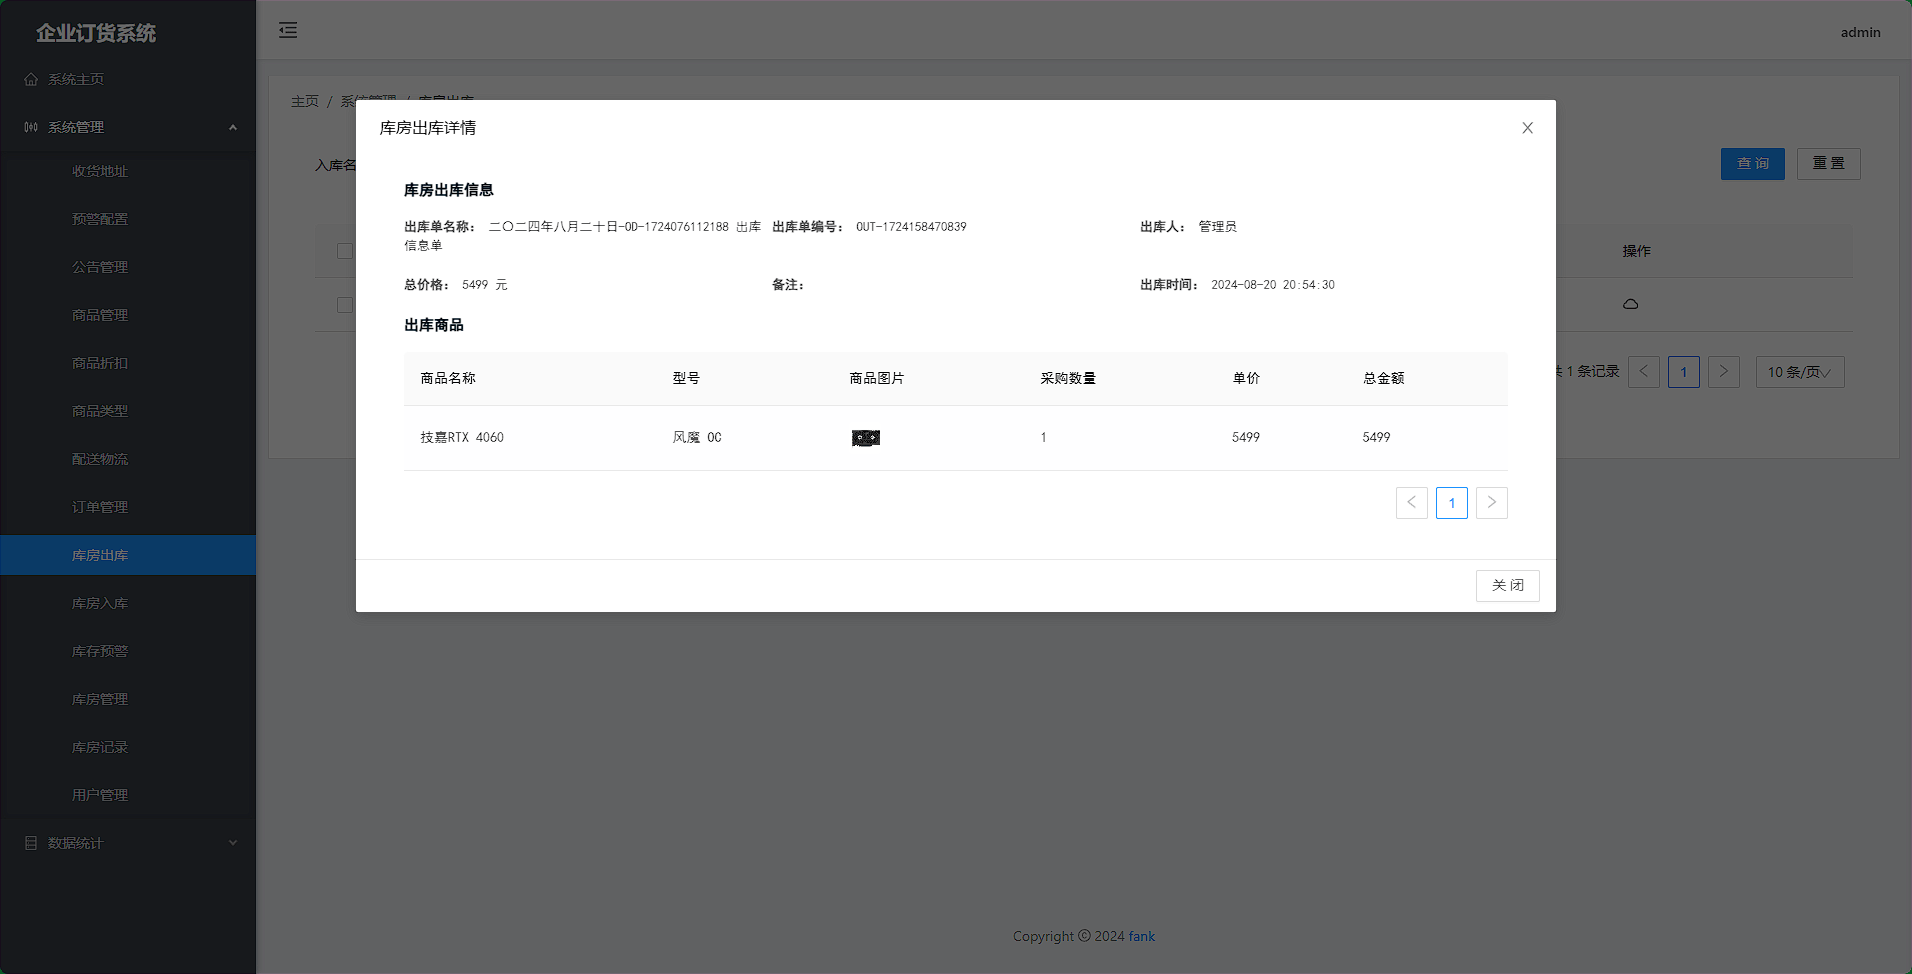Click the 2024-08-20 20:54:30 timestamp

click(1273, 285)
